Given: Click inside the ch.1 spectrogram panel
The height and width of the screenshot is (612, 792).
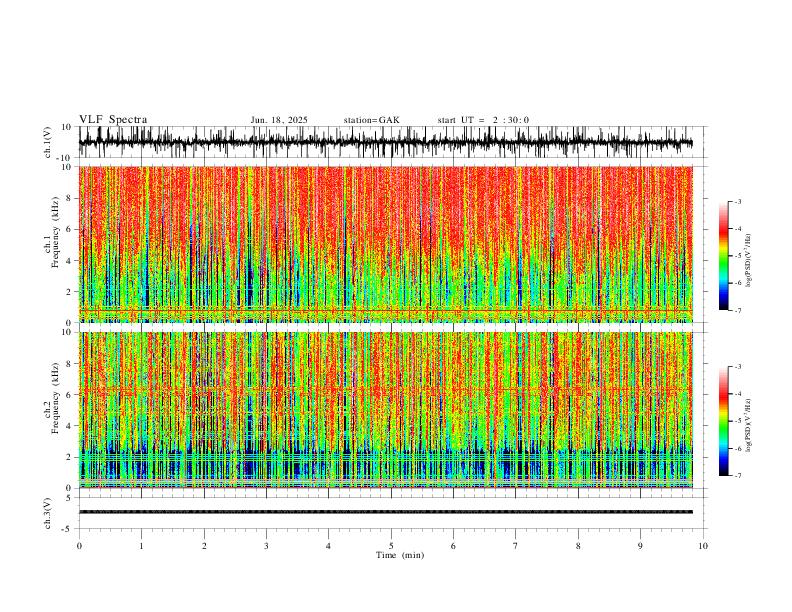Looking at the screenshot, I should point(385,244).
